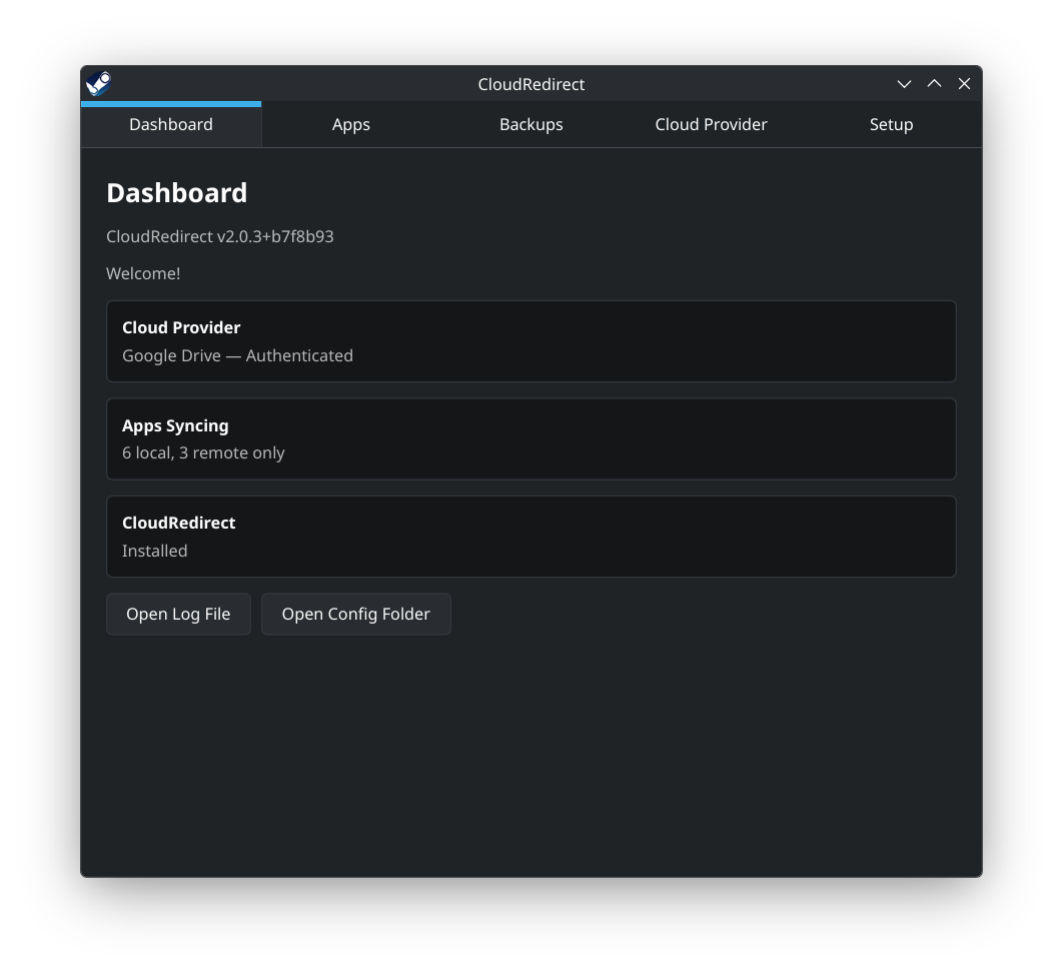Click the Open Config Folder button

coord(356,614)
